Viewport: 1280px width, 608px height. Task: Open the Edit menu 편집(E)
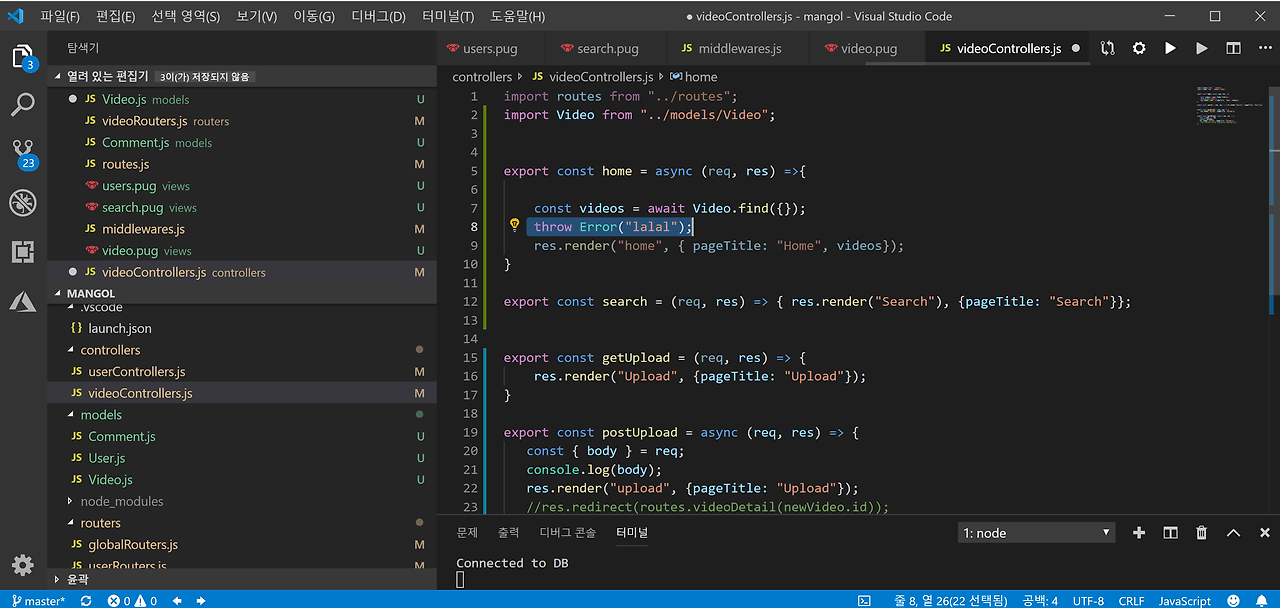click(116, 16)
